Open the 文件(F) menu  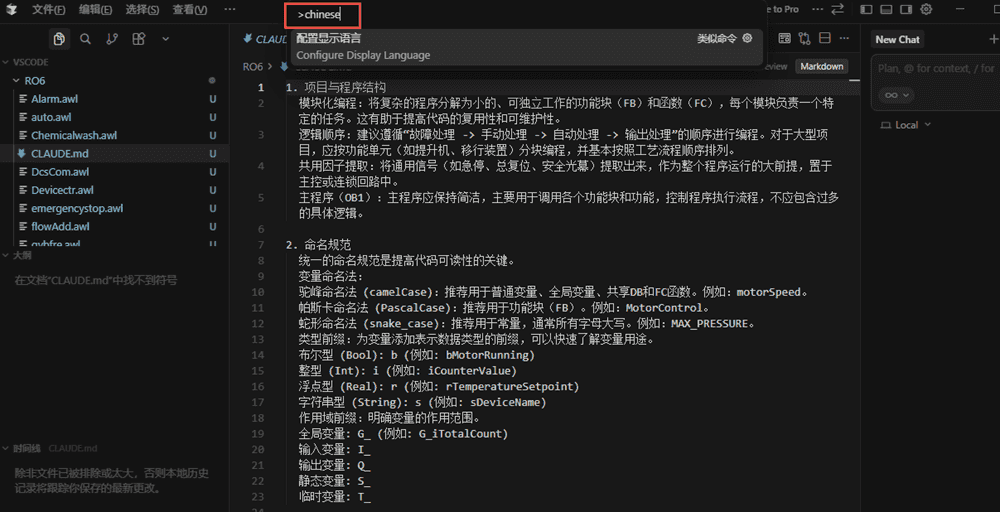(x=48, y=9)
